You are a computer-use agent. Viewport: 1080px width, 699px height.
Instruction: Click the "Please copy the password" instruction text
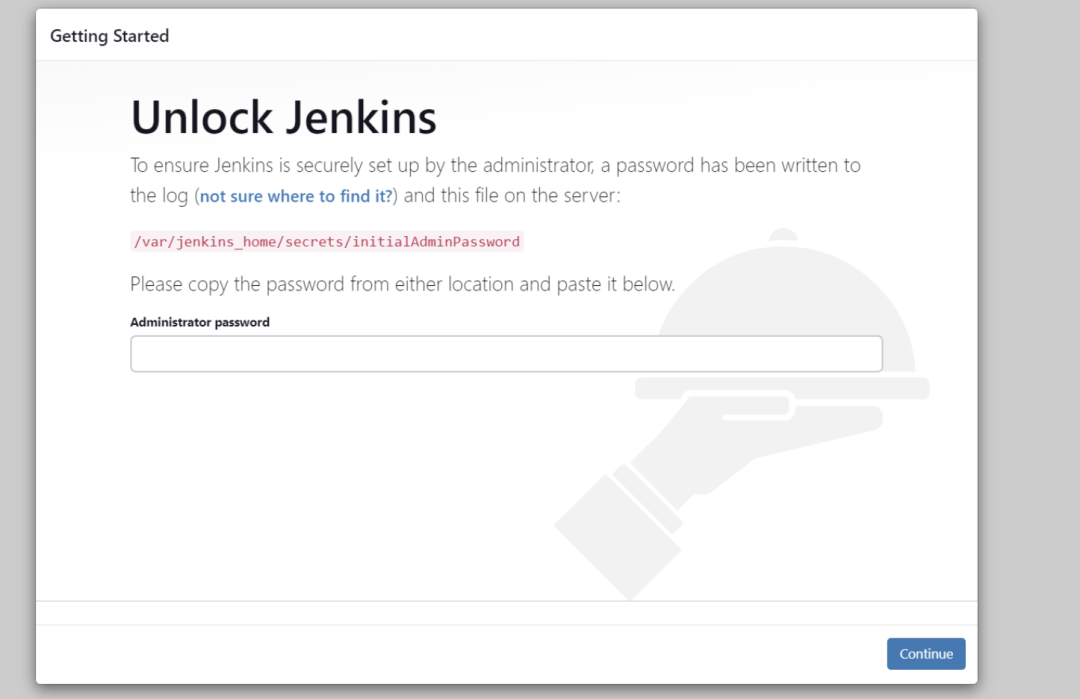point(402,284)
